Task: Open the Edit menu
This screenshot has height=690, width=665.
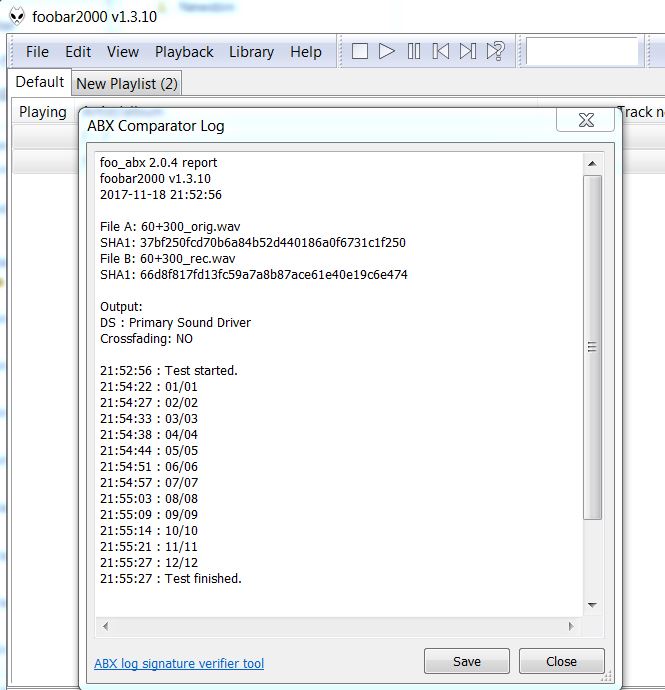Action: [78, 52]
